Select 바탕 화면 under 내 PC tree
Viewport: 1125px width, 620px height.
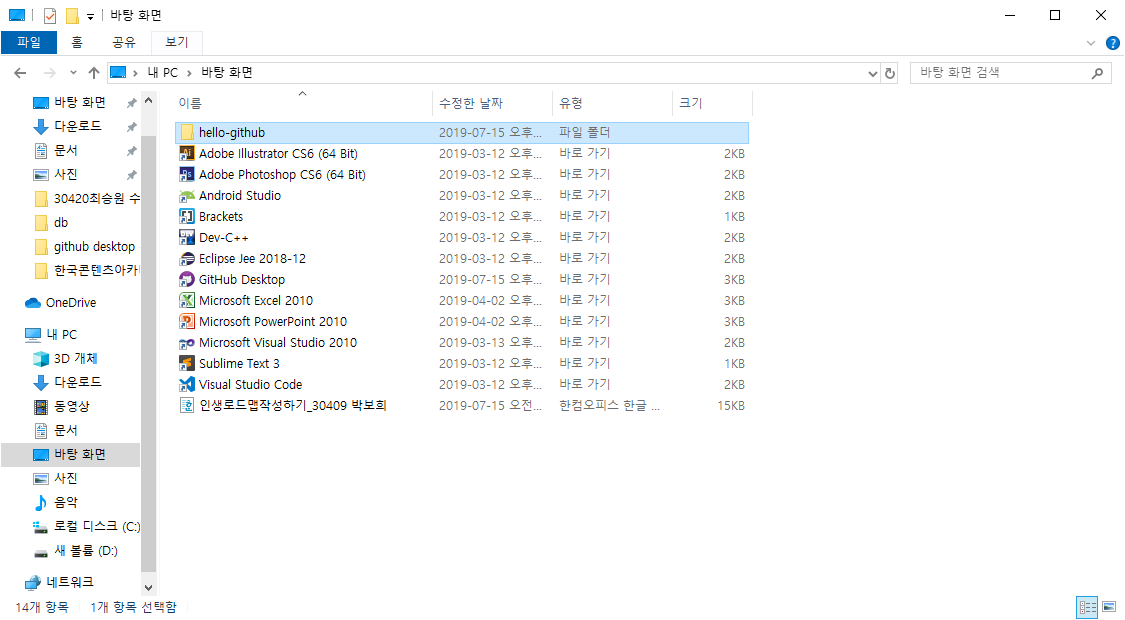coord(70,454)
